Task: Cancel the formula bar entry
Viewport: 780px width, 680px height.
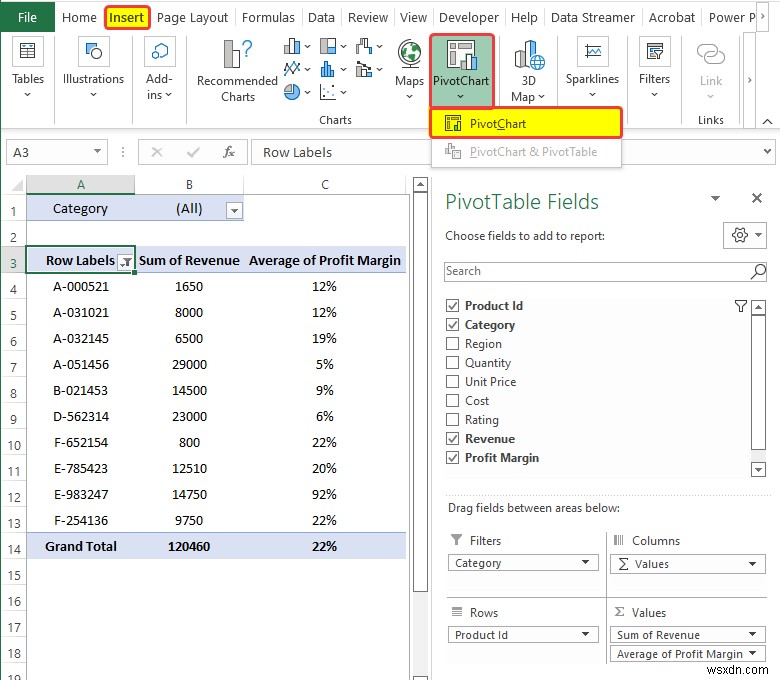Action: point(157,152)
